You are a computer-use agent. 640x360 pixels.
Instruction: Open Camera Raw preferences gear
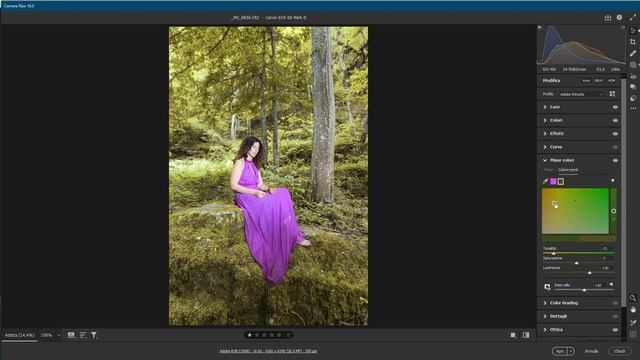coord(619,18)
